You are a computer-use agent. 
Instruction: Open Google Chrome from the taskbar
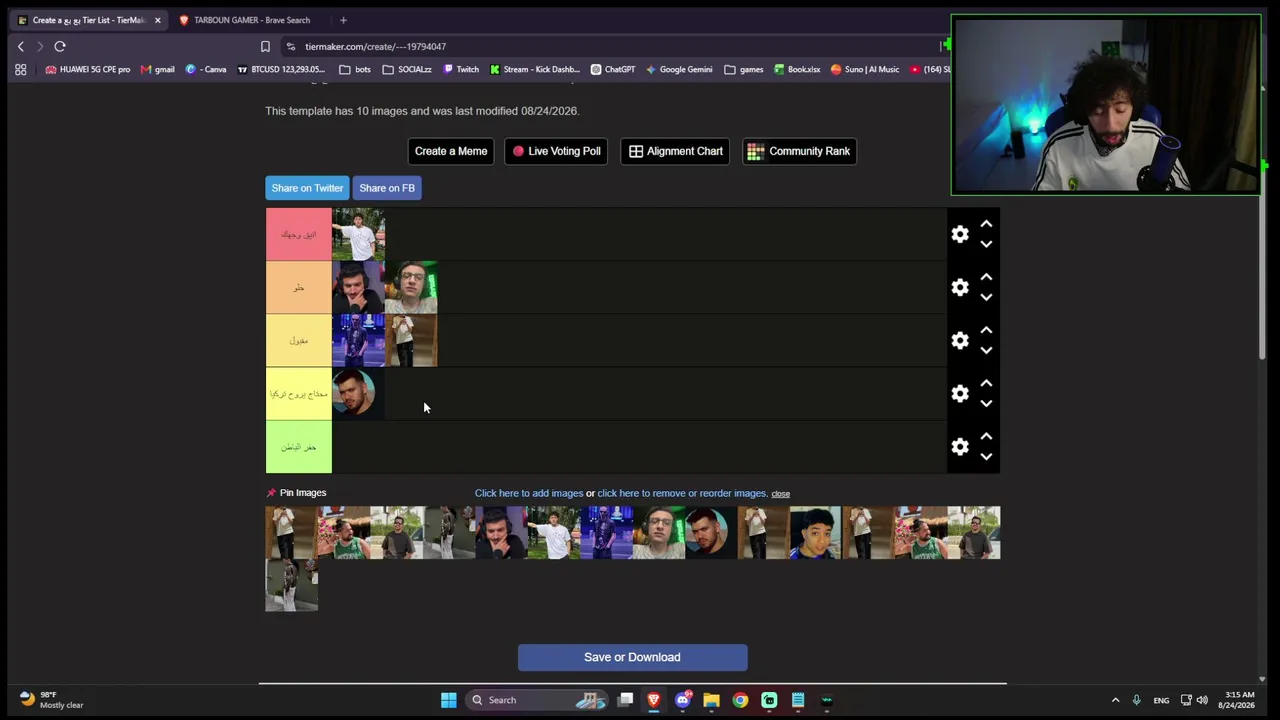coord(740,700)
